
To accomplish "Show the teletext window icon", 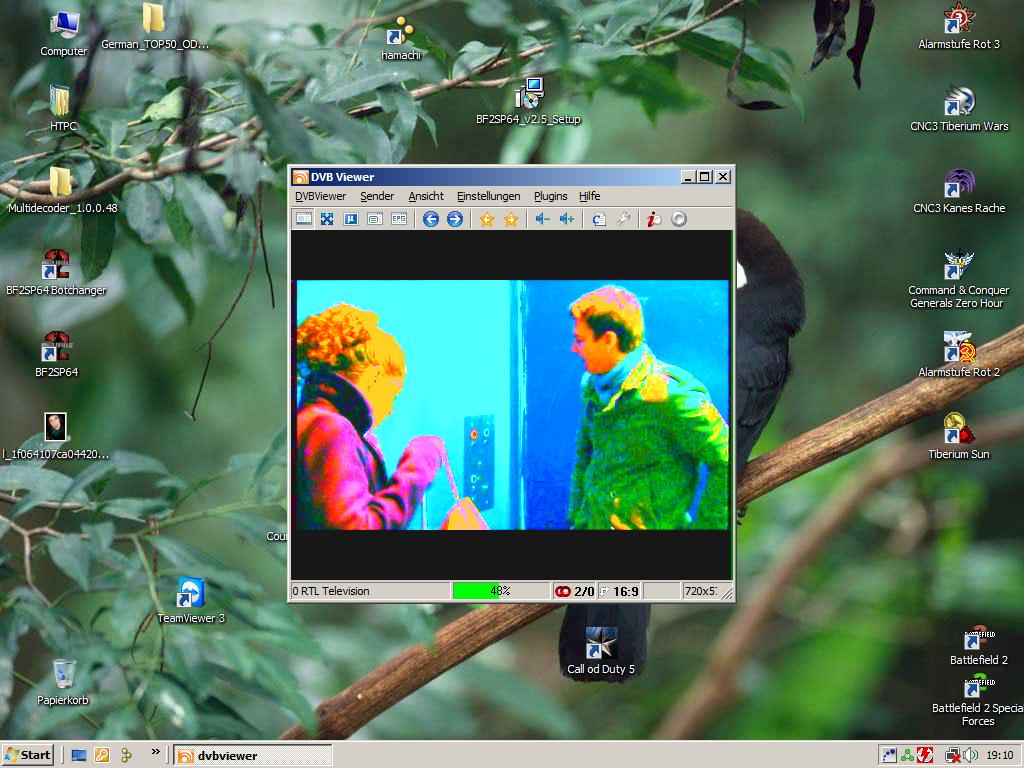I will pos(375,219).
